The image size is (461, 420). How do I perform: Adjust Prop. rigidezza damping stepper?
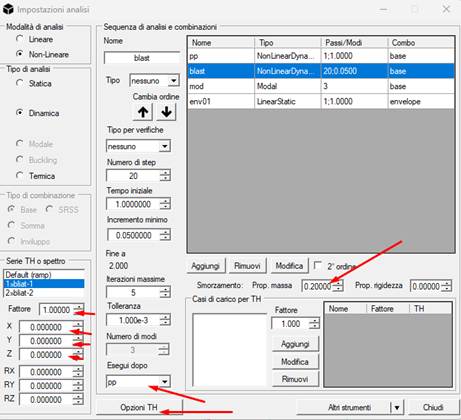[x=446, y=286]
